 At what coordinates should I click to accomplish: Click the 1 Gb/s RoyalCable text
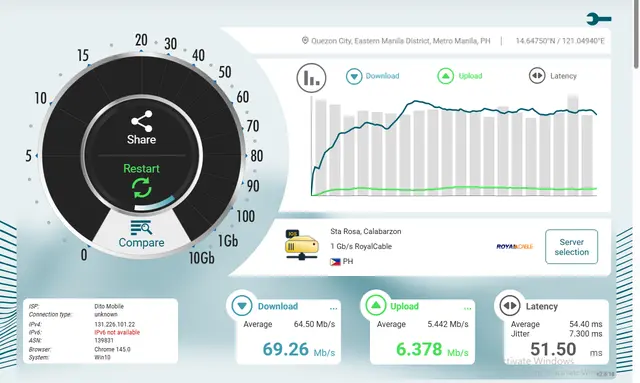(361, 246)
